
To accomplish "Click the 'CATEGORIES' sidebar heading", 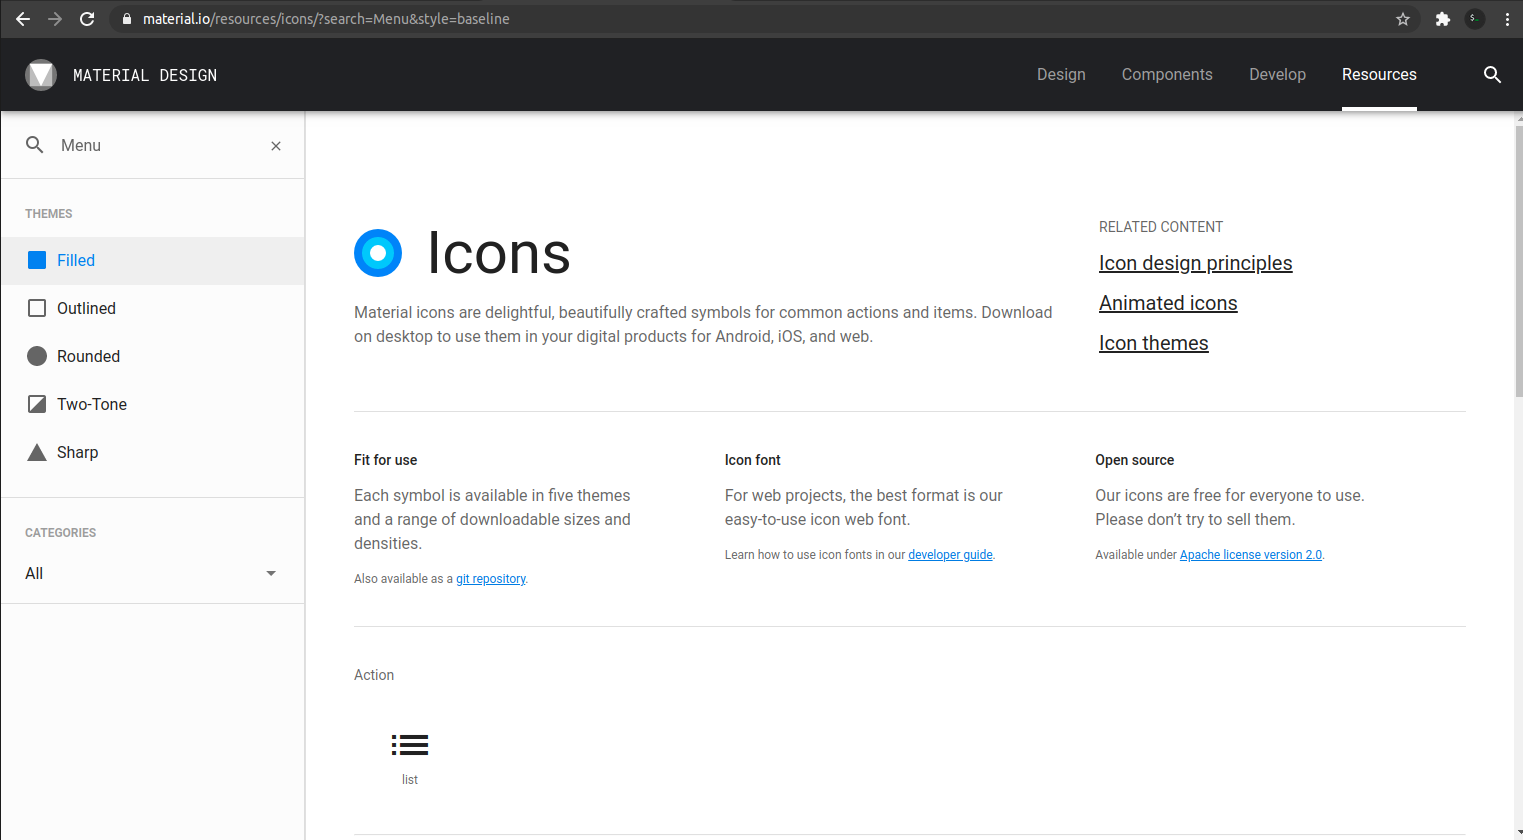I will tap(61, 533).
